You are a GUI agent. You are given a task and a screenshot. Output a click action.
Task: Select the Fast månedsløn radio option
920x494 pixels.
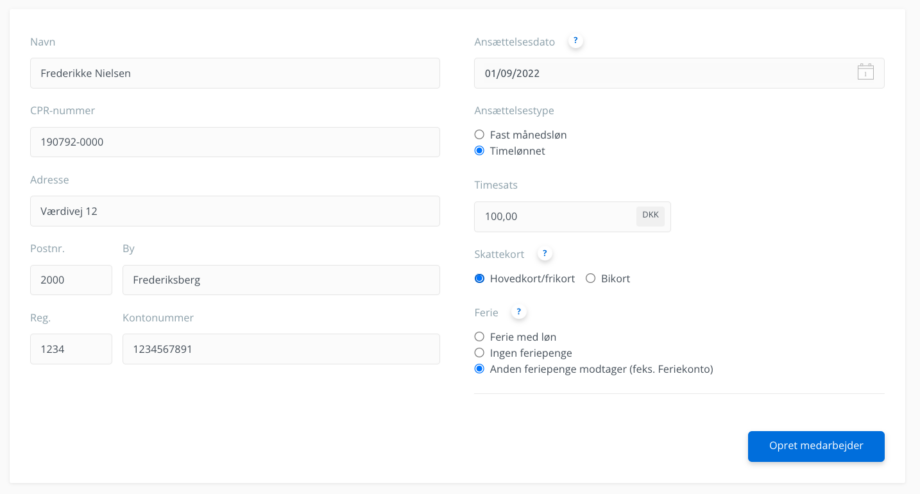tap(479, 135)
